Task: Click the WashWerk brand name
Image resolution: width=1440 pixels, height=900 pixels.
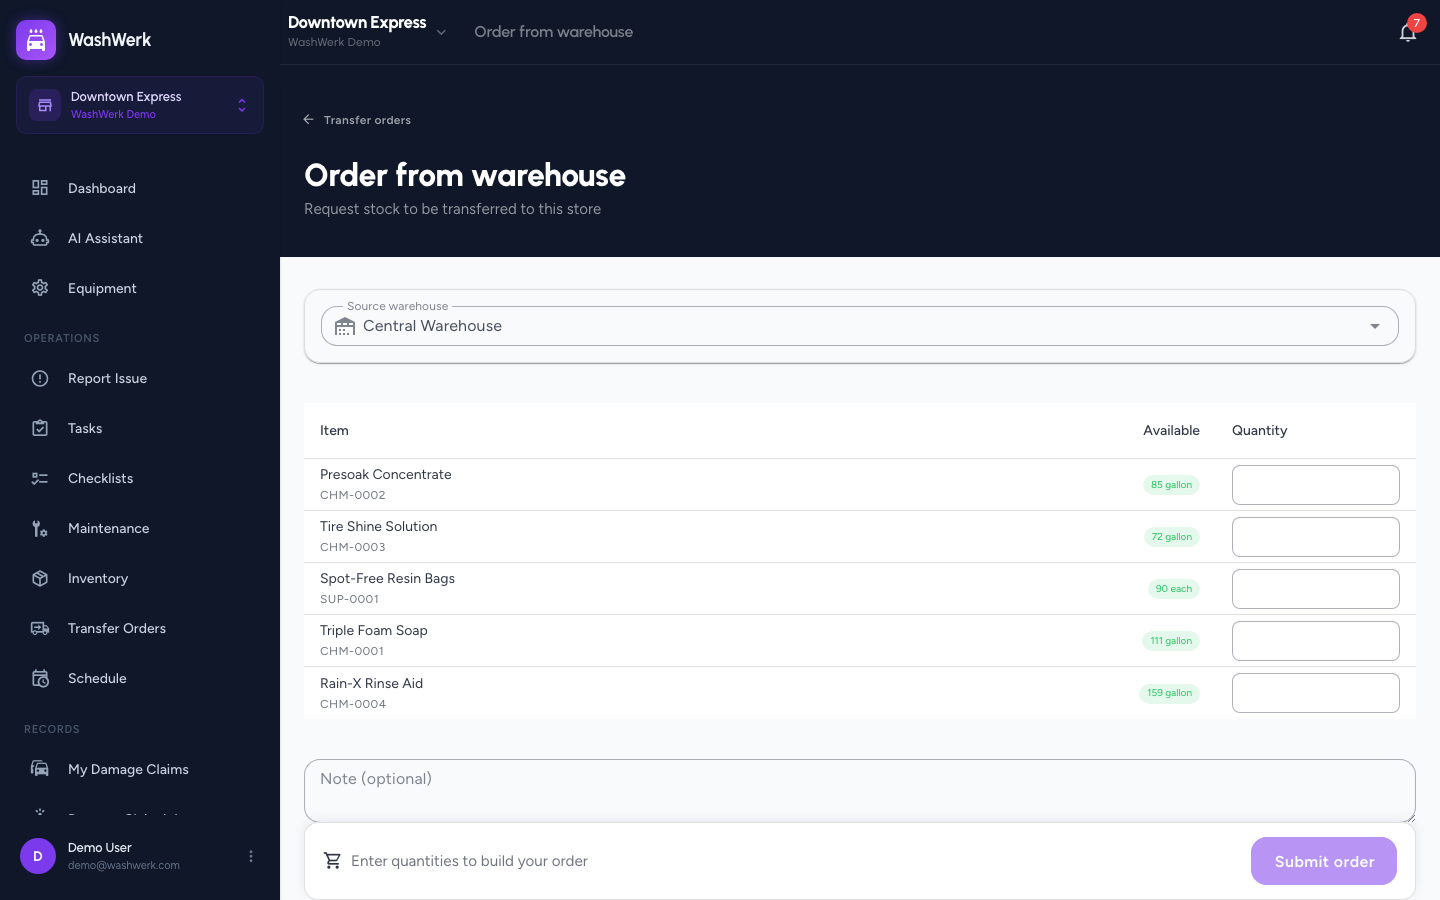Action: [x=110, y=40]
